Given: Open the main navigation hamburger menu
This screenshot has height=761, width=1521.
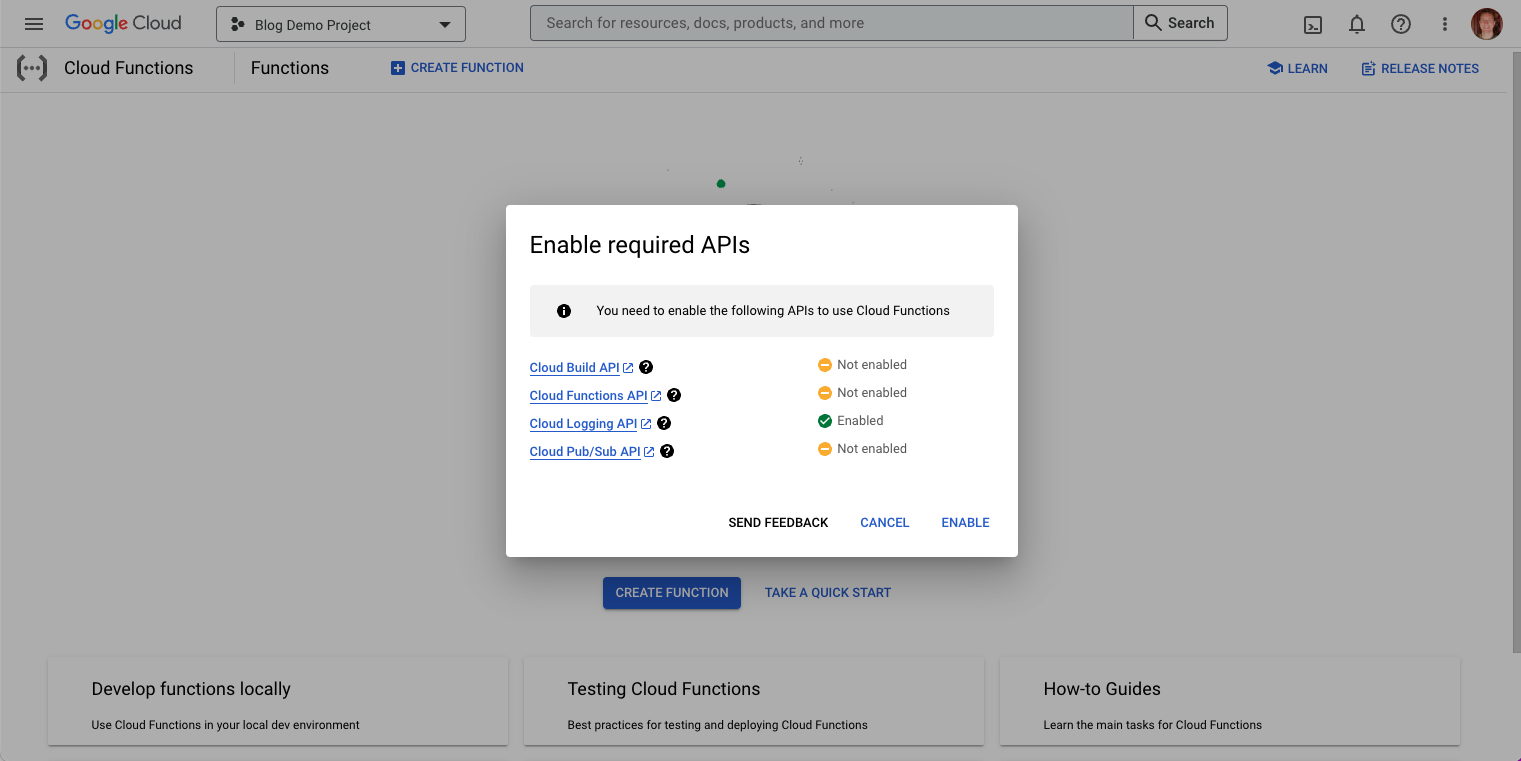Looking at the screenshot, I should pos(34,24).
